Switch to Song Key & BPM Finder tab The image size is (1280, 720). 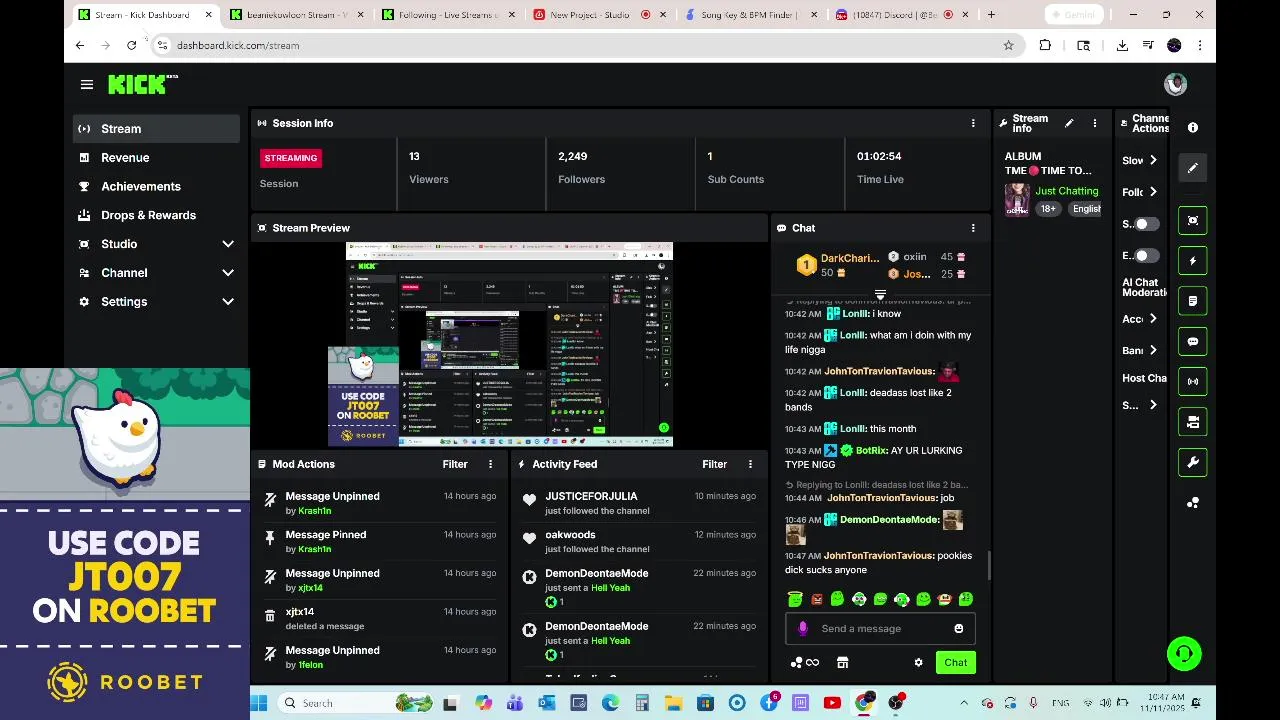(751, 15)
